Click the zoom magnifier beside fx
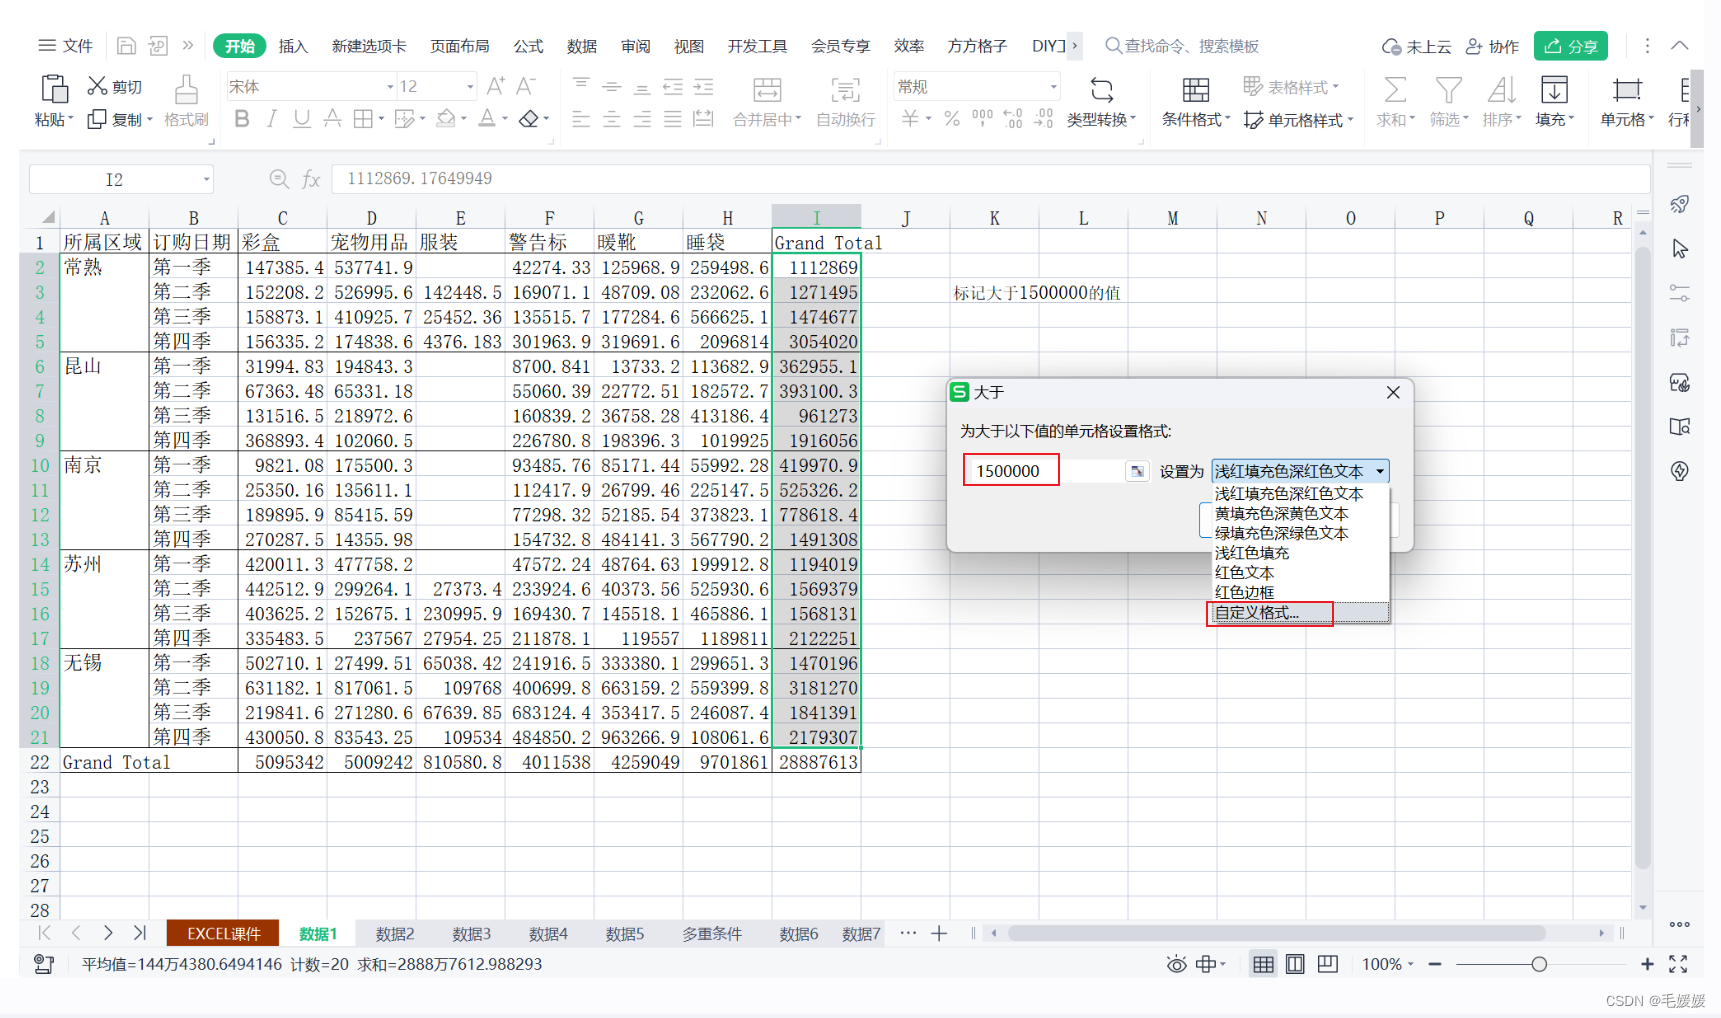 coord(279,179)
